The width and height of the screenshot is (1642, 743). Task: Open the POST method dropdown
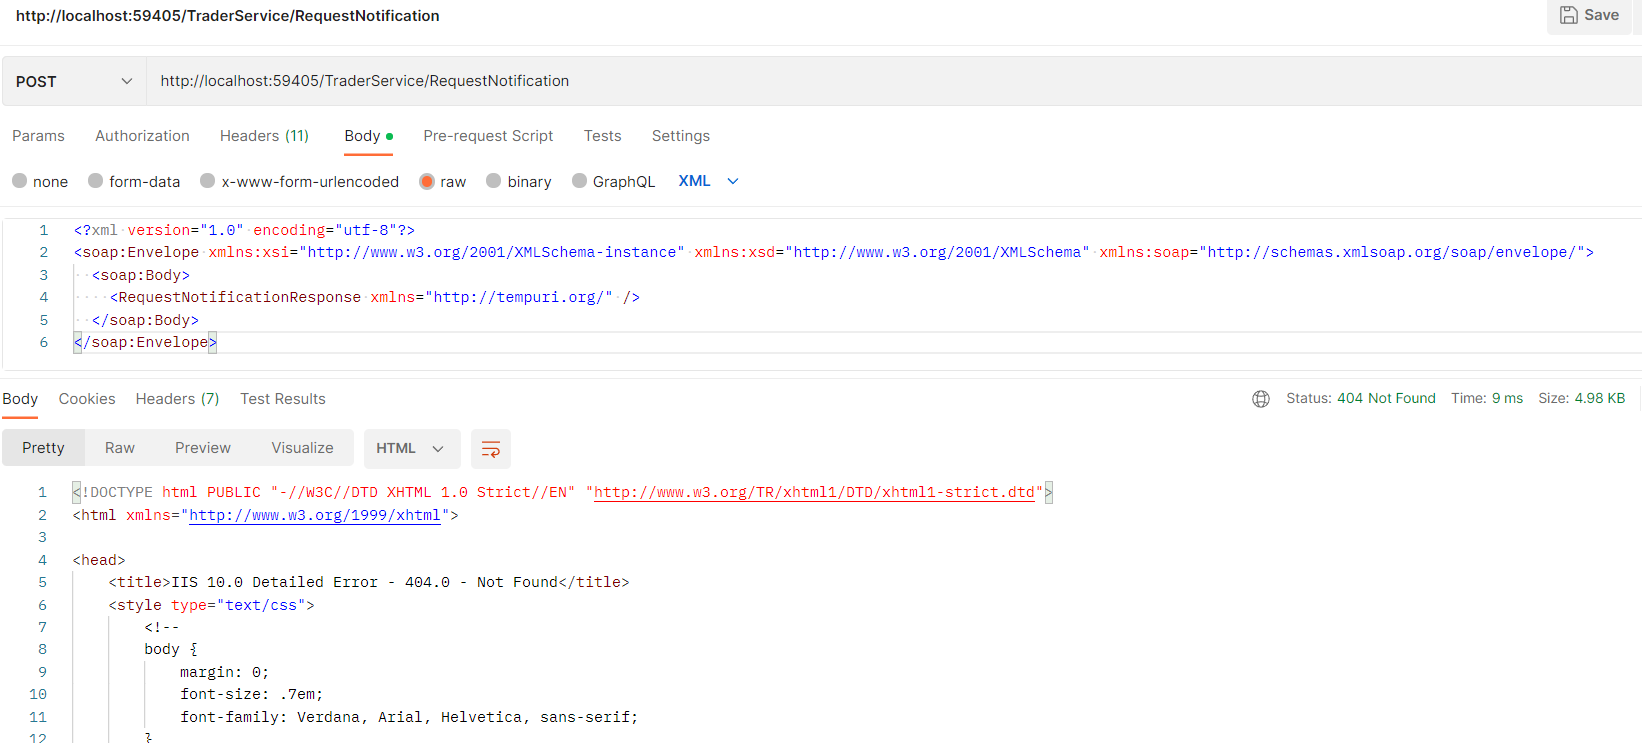click(74, 81)
